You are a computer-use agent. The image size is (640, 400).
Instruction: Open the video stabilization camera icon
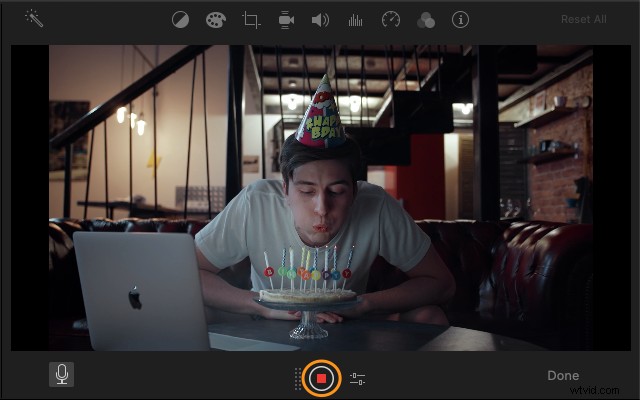tap(286, 20)
